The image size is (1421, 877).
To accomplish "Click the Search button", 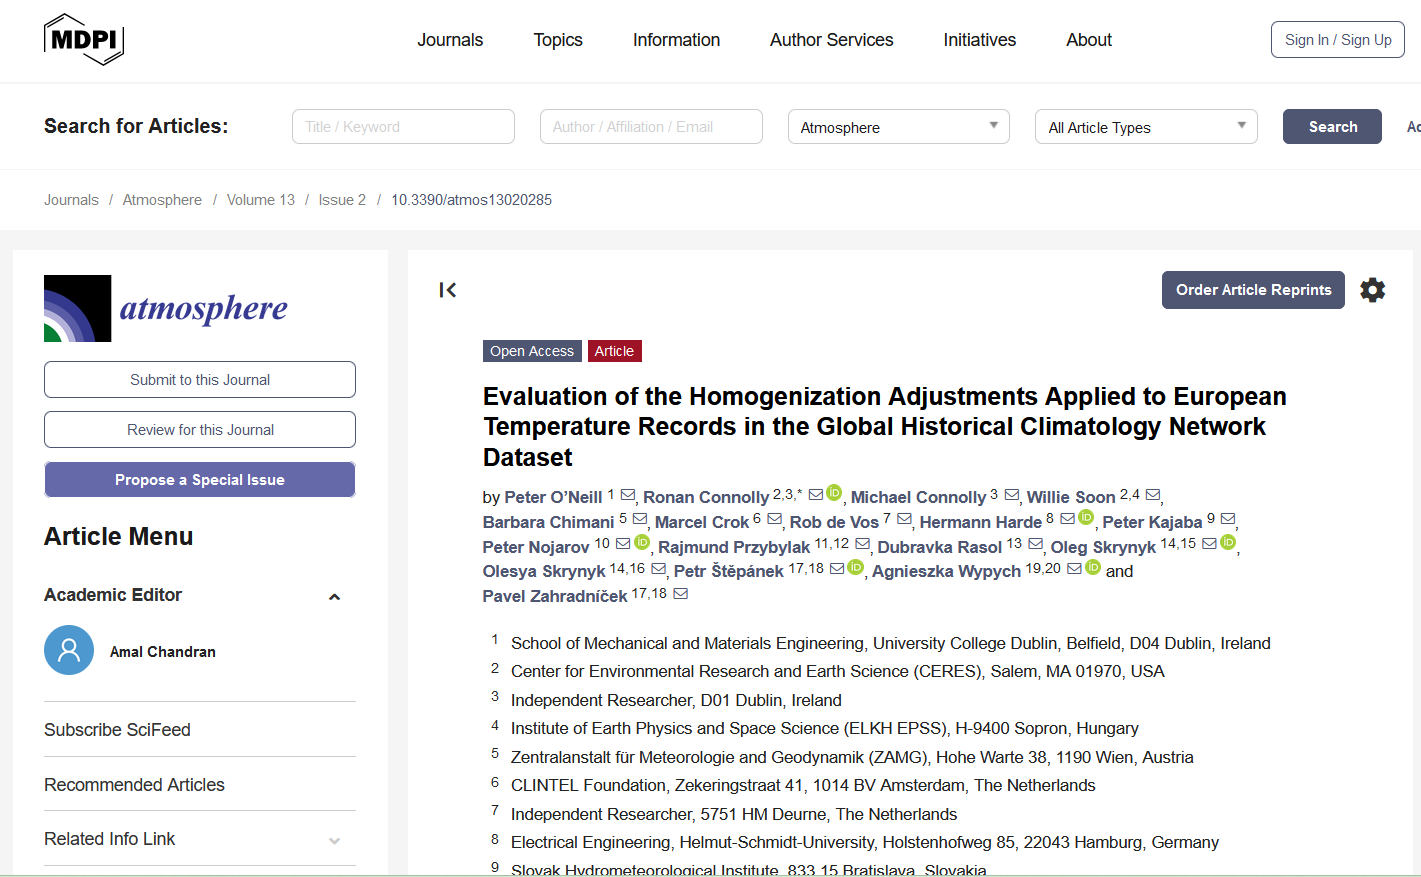I will click(x=1332, y=127).
